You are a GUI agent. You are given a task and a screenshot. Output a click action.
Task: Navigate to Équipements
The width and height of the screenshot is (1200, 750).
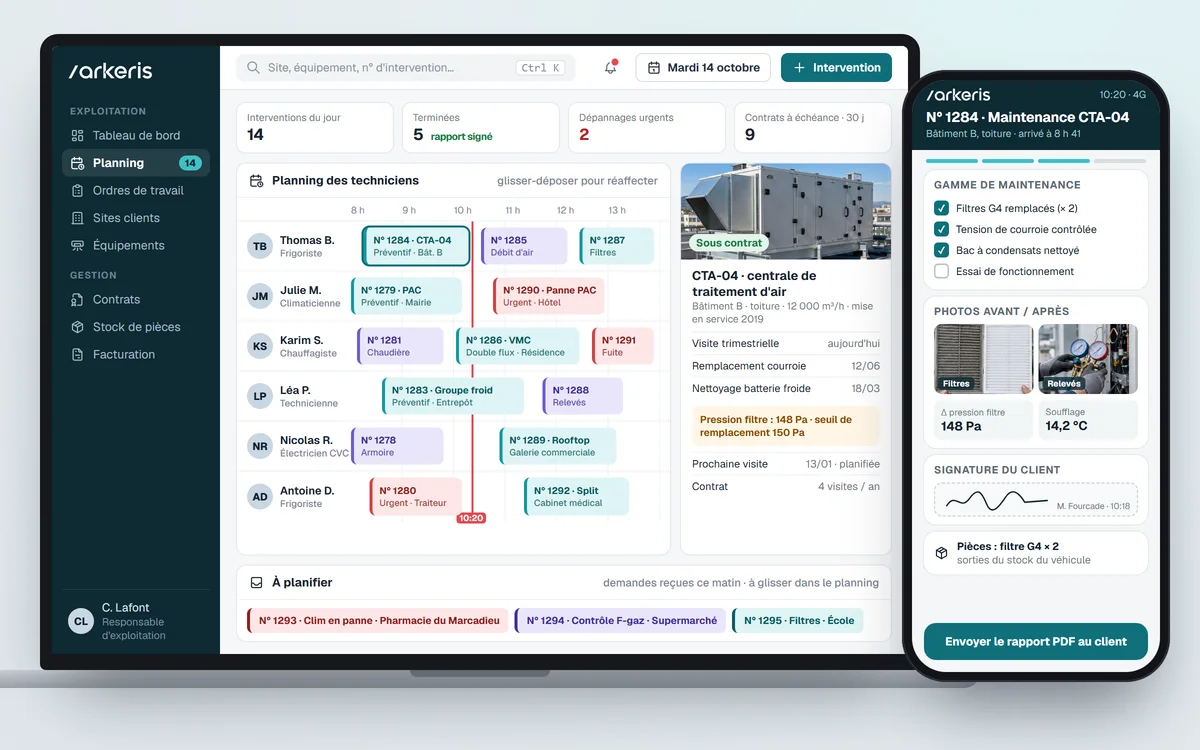(x=136, y=246)
